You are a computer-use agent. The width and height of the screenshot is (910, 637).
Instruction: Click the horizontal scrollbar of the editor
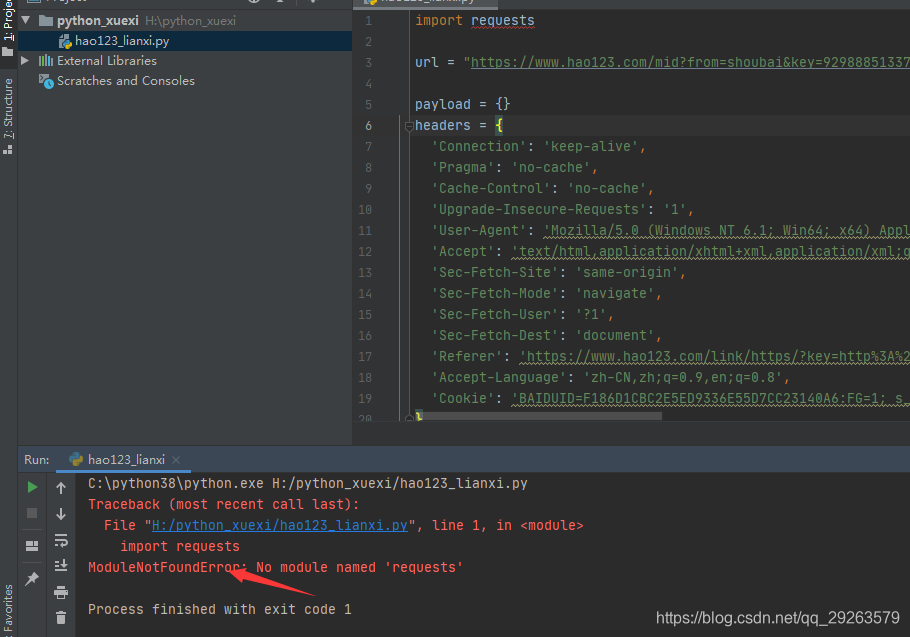[x=543, y=416]
